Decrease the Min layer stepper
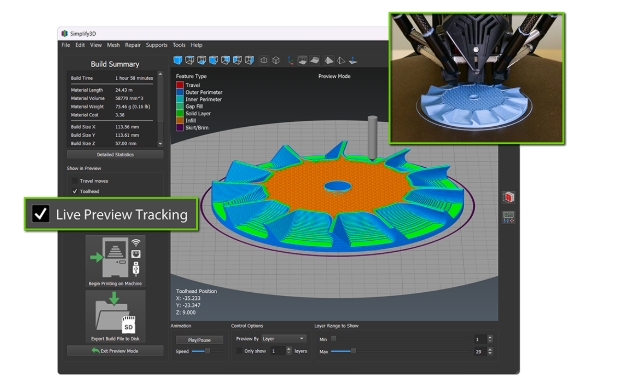 pyautogui.click(x=490, y=341)
